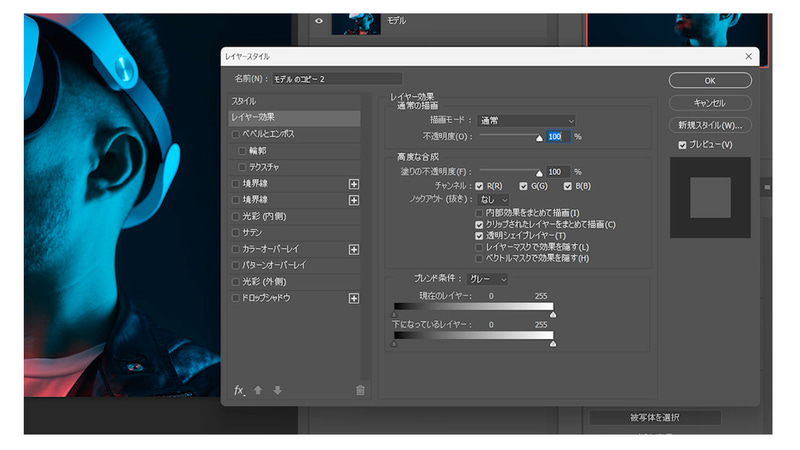800x450 pixels.
Task: Select first 境界線 entry in list
Action: point(255,184)
